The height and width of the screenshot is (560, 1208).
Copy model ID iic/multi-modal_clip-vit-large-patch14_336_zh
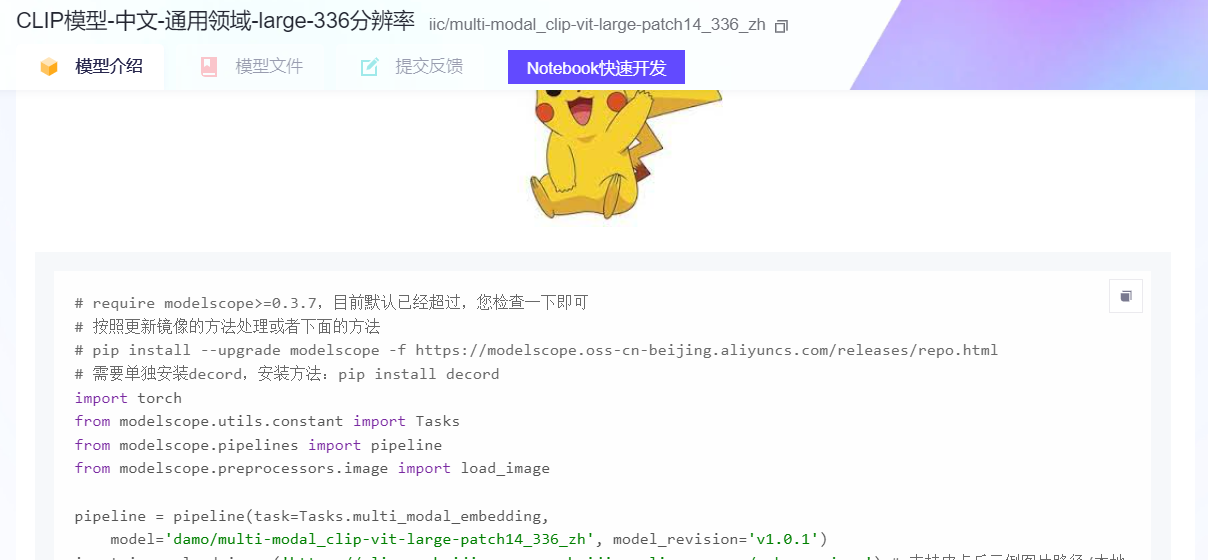pyautogui.click(x=781, y=26)
